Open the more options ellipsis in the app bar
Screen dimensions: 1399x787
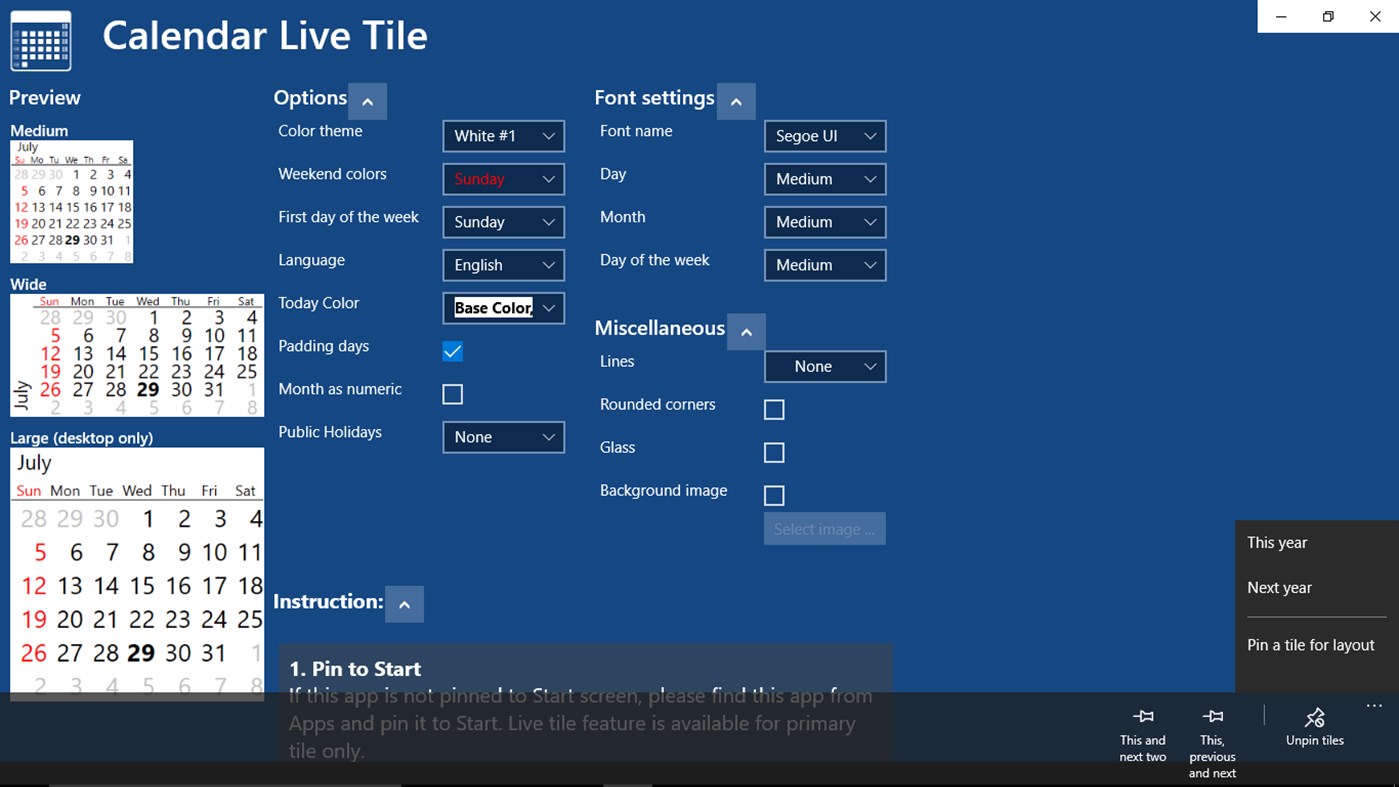(1373, 705)
